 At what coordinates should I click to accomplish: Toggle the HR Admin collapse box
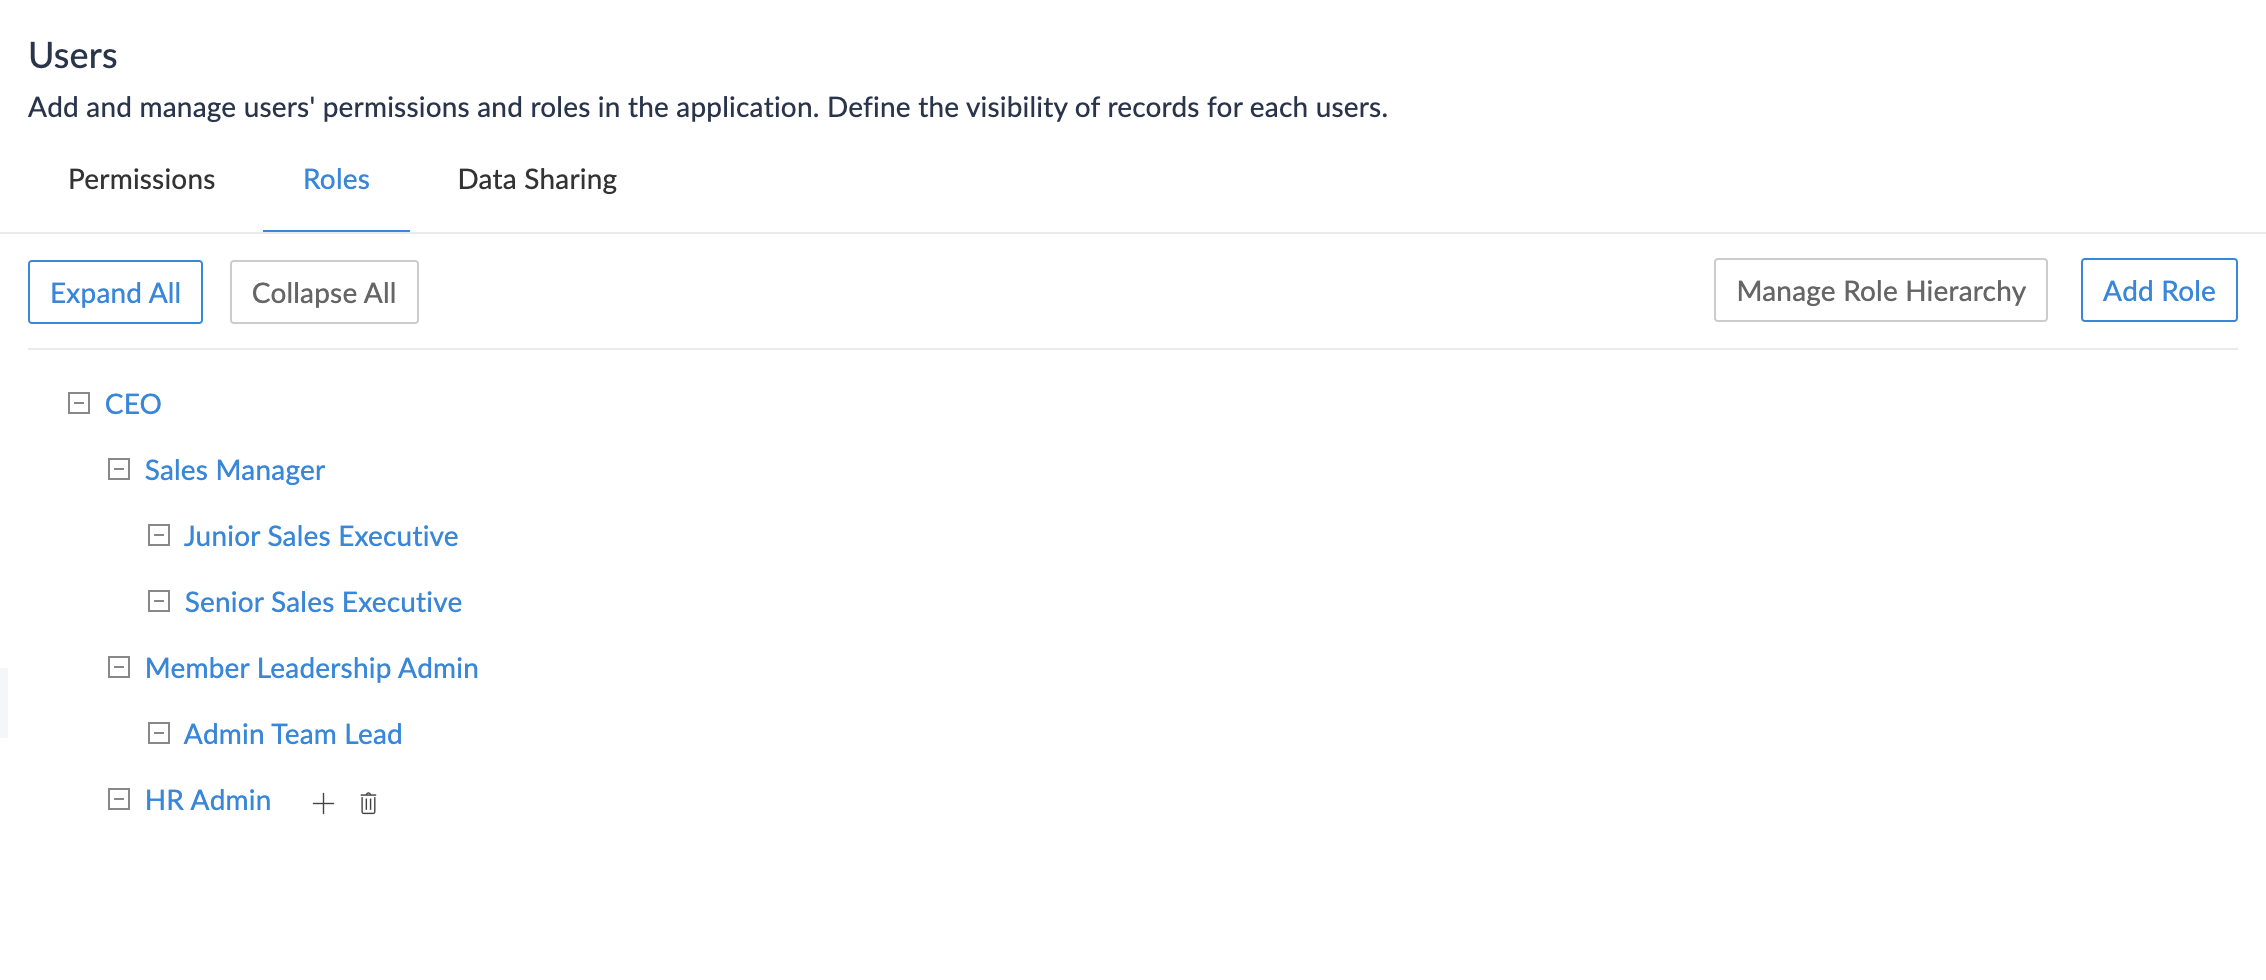[x=119, y=800]
